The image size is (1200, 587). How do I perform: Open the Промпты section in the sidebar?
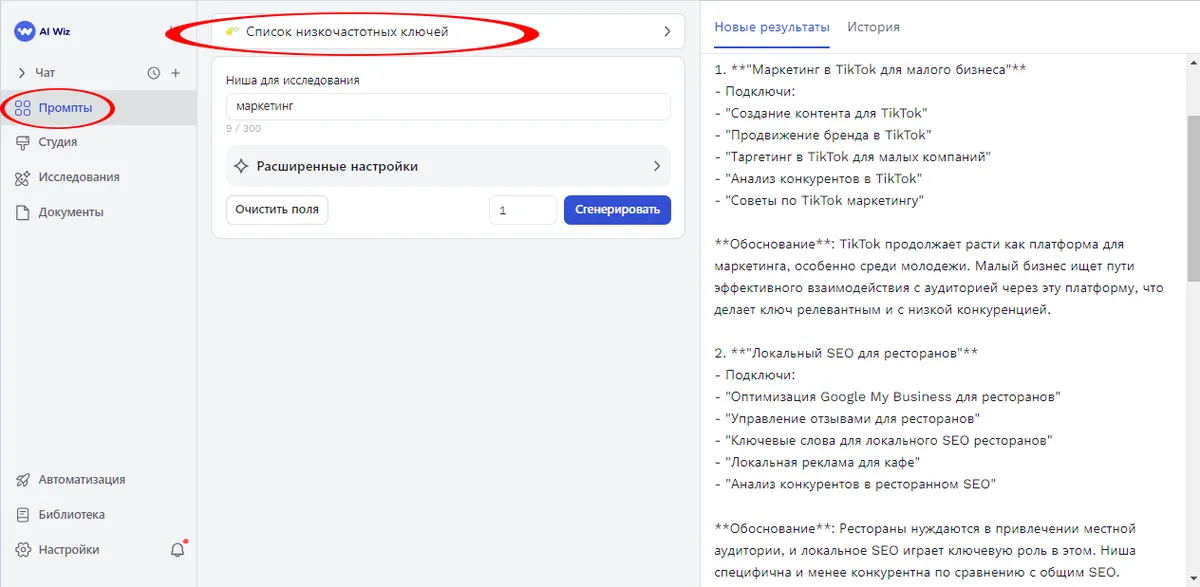pos(61,108)
